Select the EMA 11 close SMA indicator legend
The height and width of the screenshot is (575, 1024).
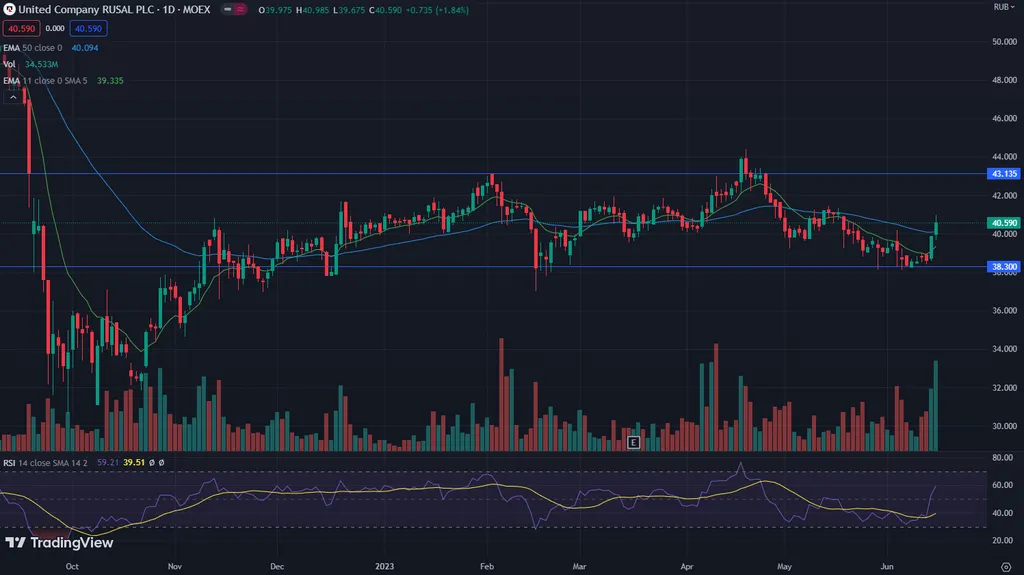[x=45, y=80]
